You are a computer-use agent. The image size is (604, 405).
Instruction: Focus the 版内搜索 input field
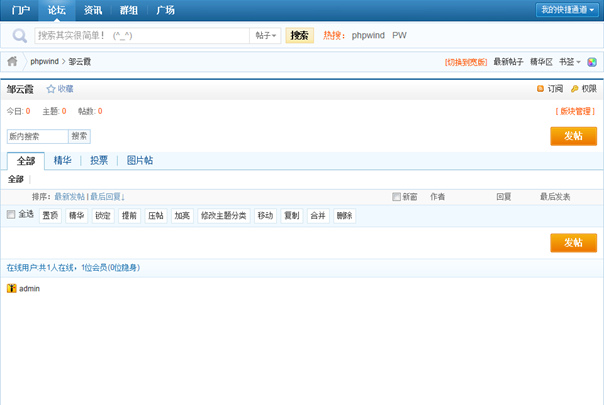(x=38, y=136)
